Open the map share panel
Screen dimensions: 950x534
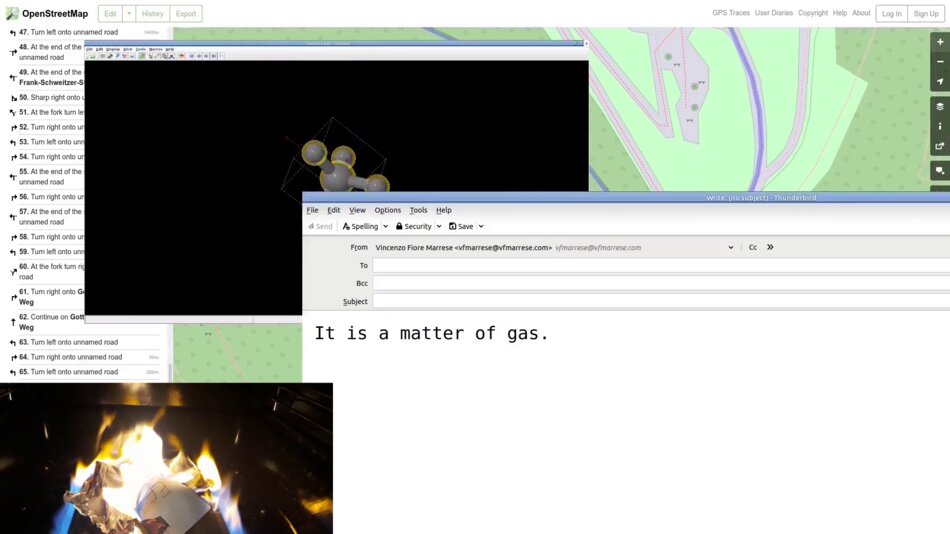point(940,146)
